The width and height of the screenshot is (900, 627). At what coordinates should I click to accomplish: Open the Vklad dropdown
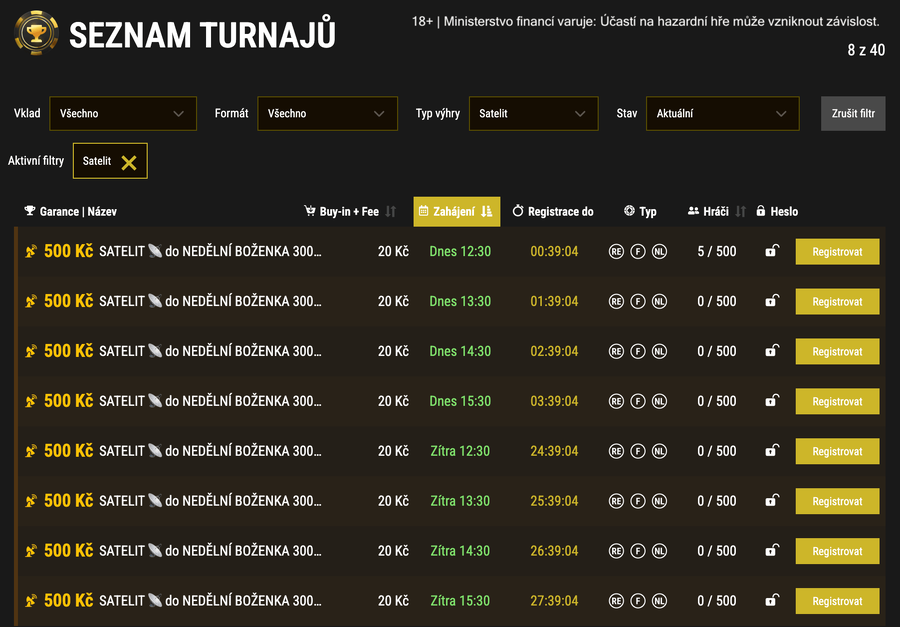coord(122,114)
